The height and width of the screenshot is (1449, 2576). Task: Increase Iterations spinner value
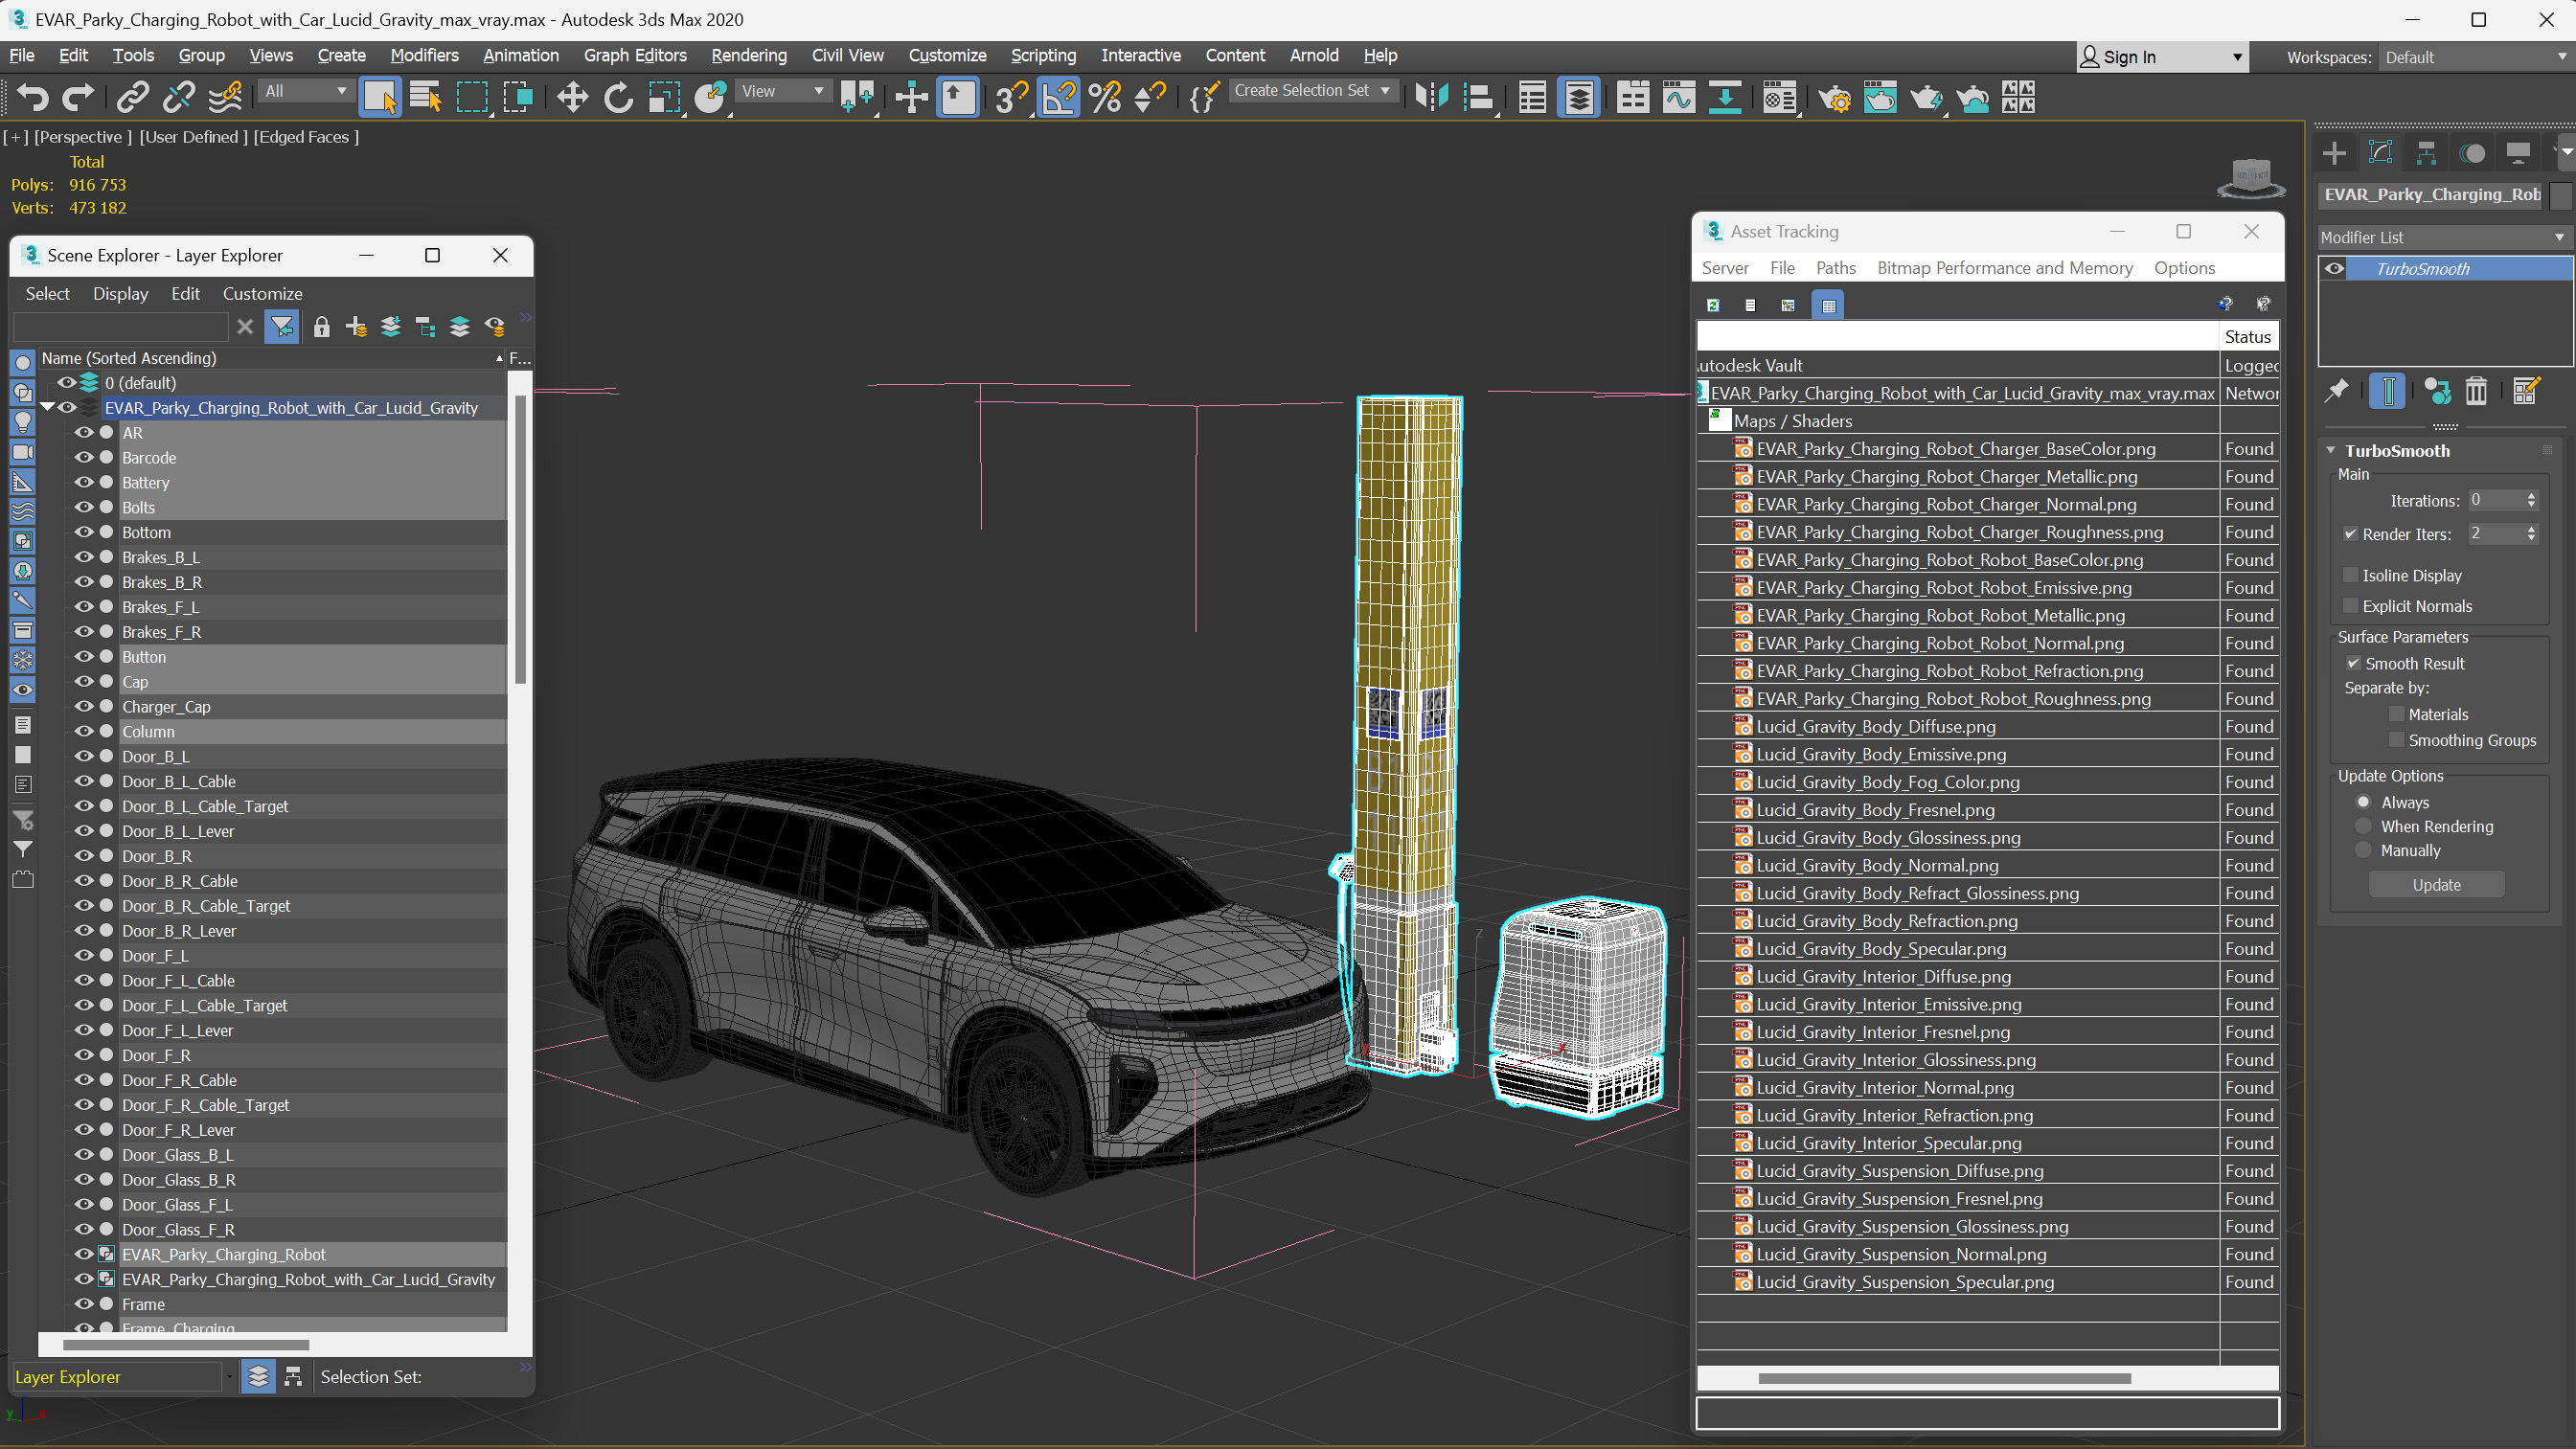point(2532,496)
